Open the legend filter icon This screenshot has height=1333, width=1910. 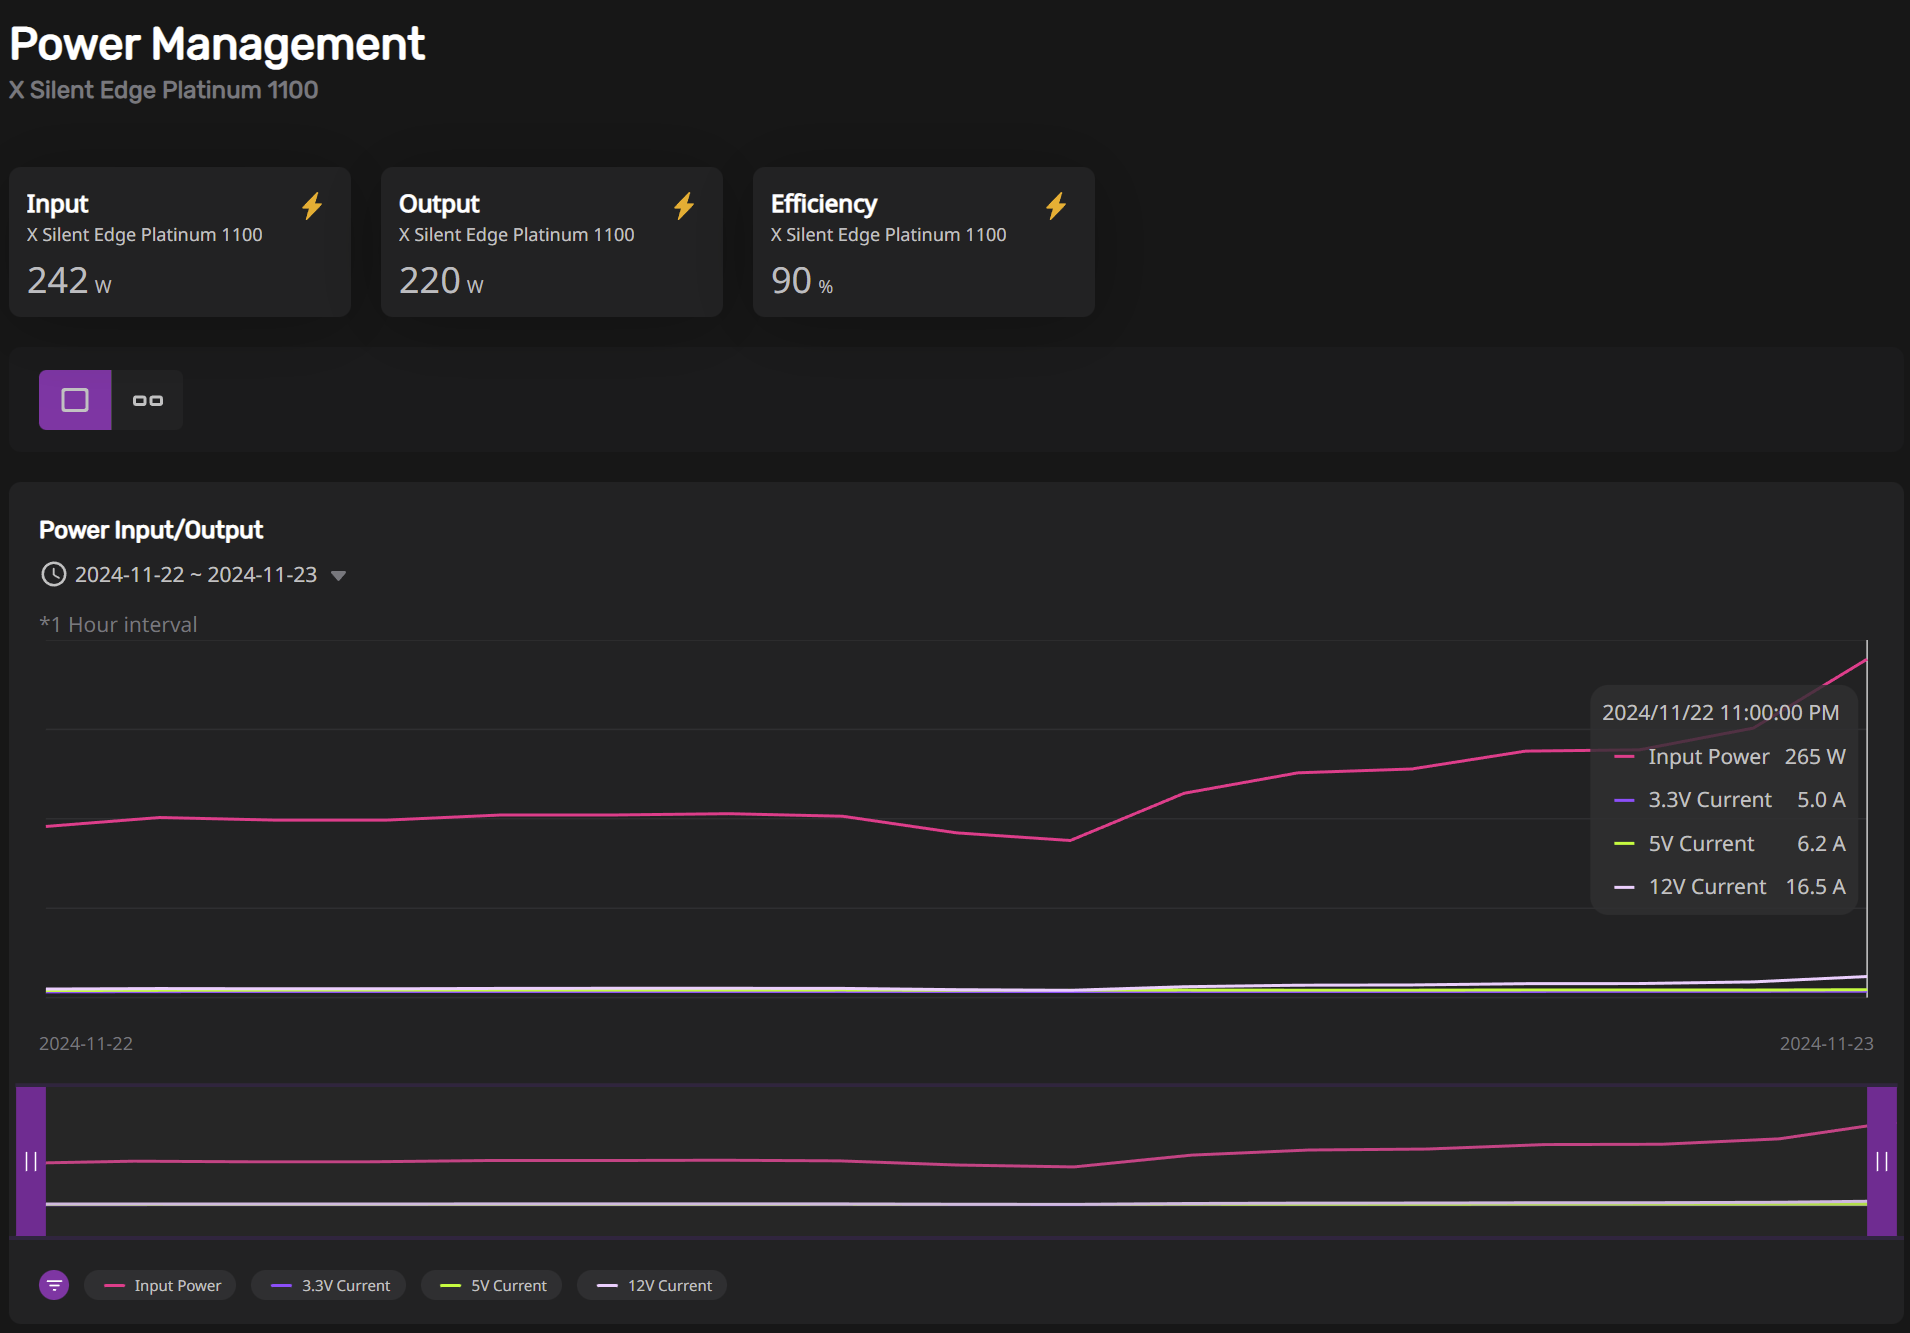[x=54, y=1285]
